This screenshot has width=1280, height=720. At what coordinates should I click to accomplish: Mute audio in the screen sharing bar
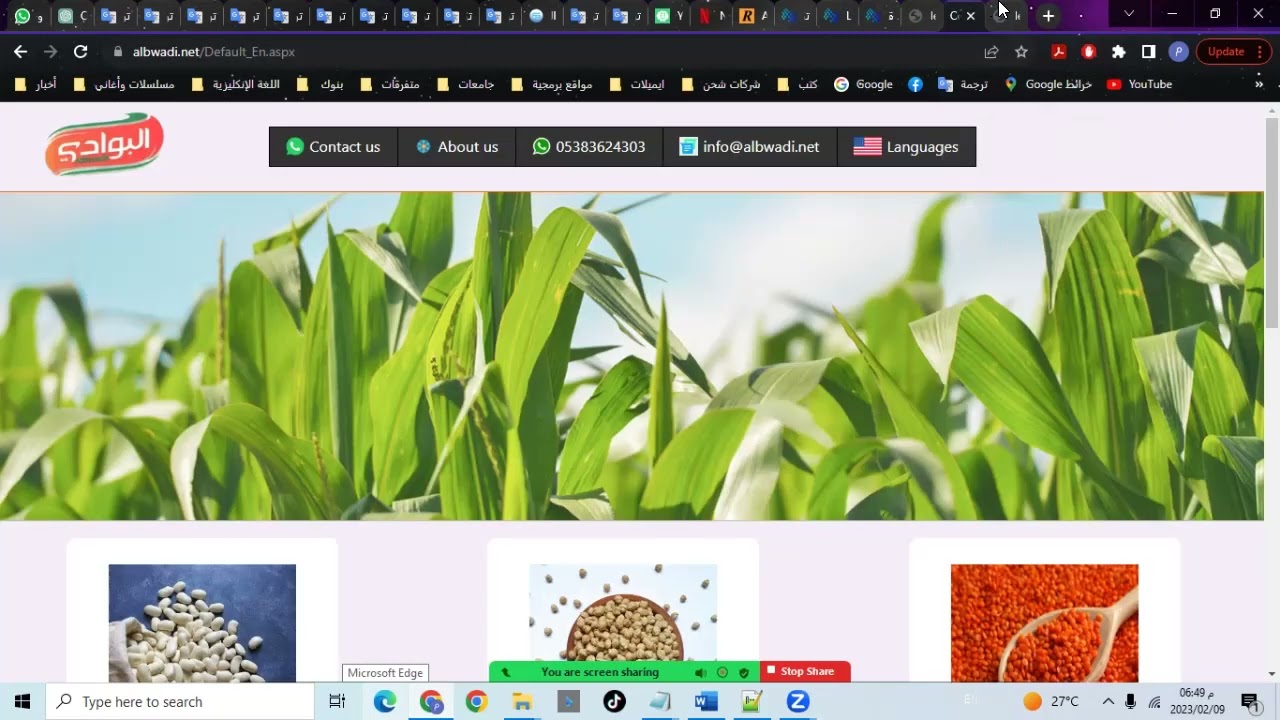700,673
